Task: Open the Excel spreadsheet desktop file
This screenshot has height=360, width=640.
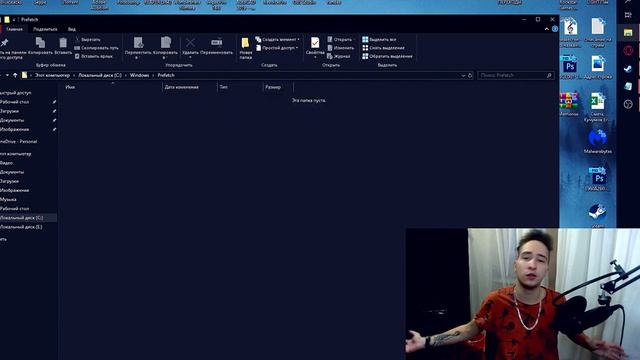Action: coord(598,107)
